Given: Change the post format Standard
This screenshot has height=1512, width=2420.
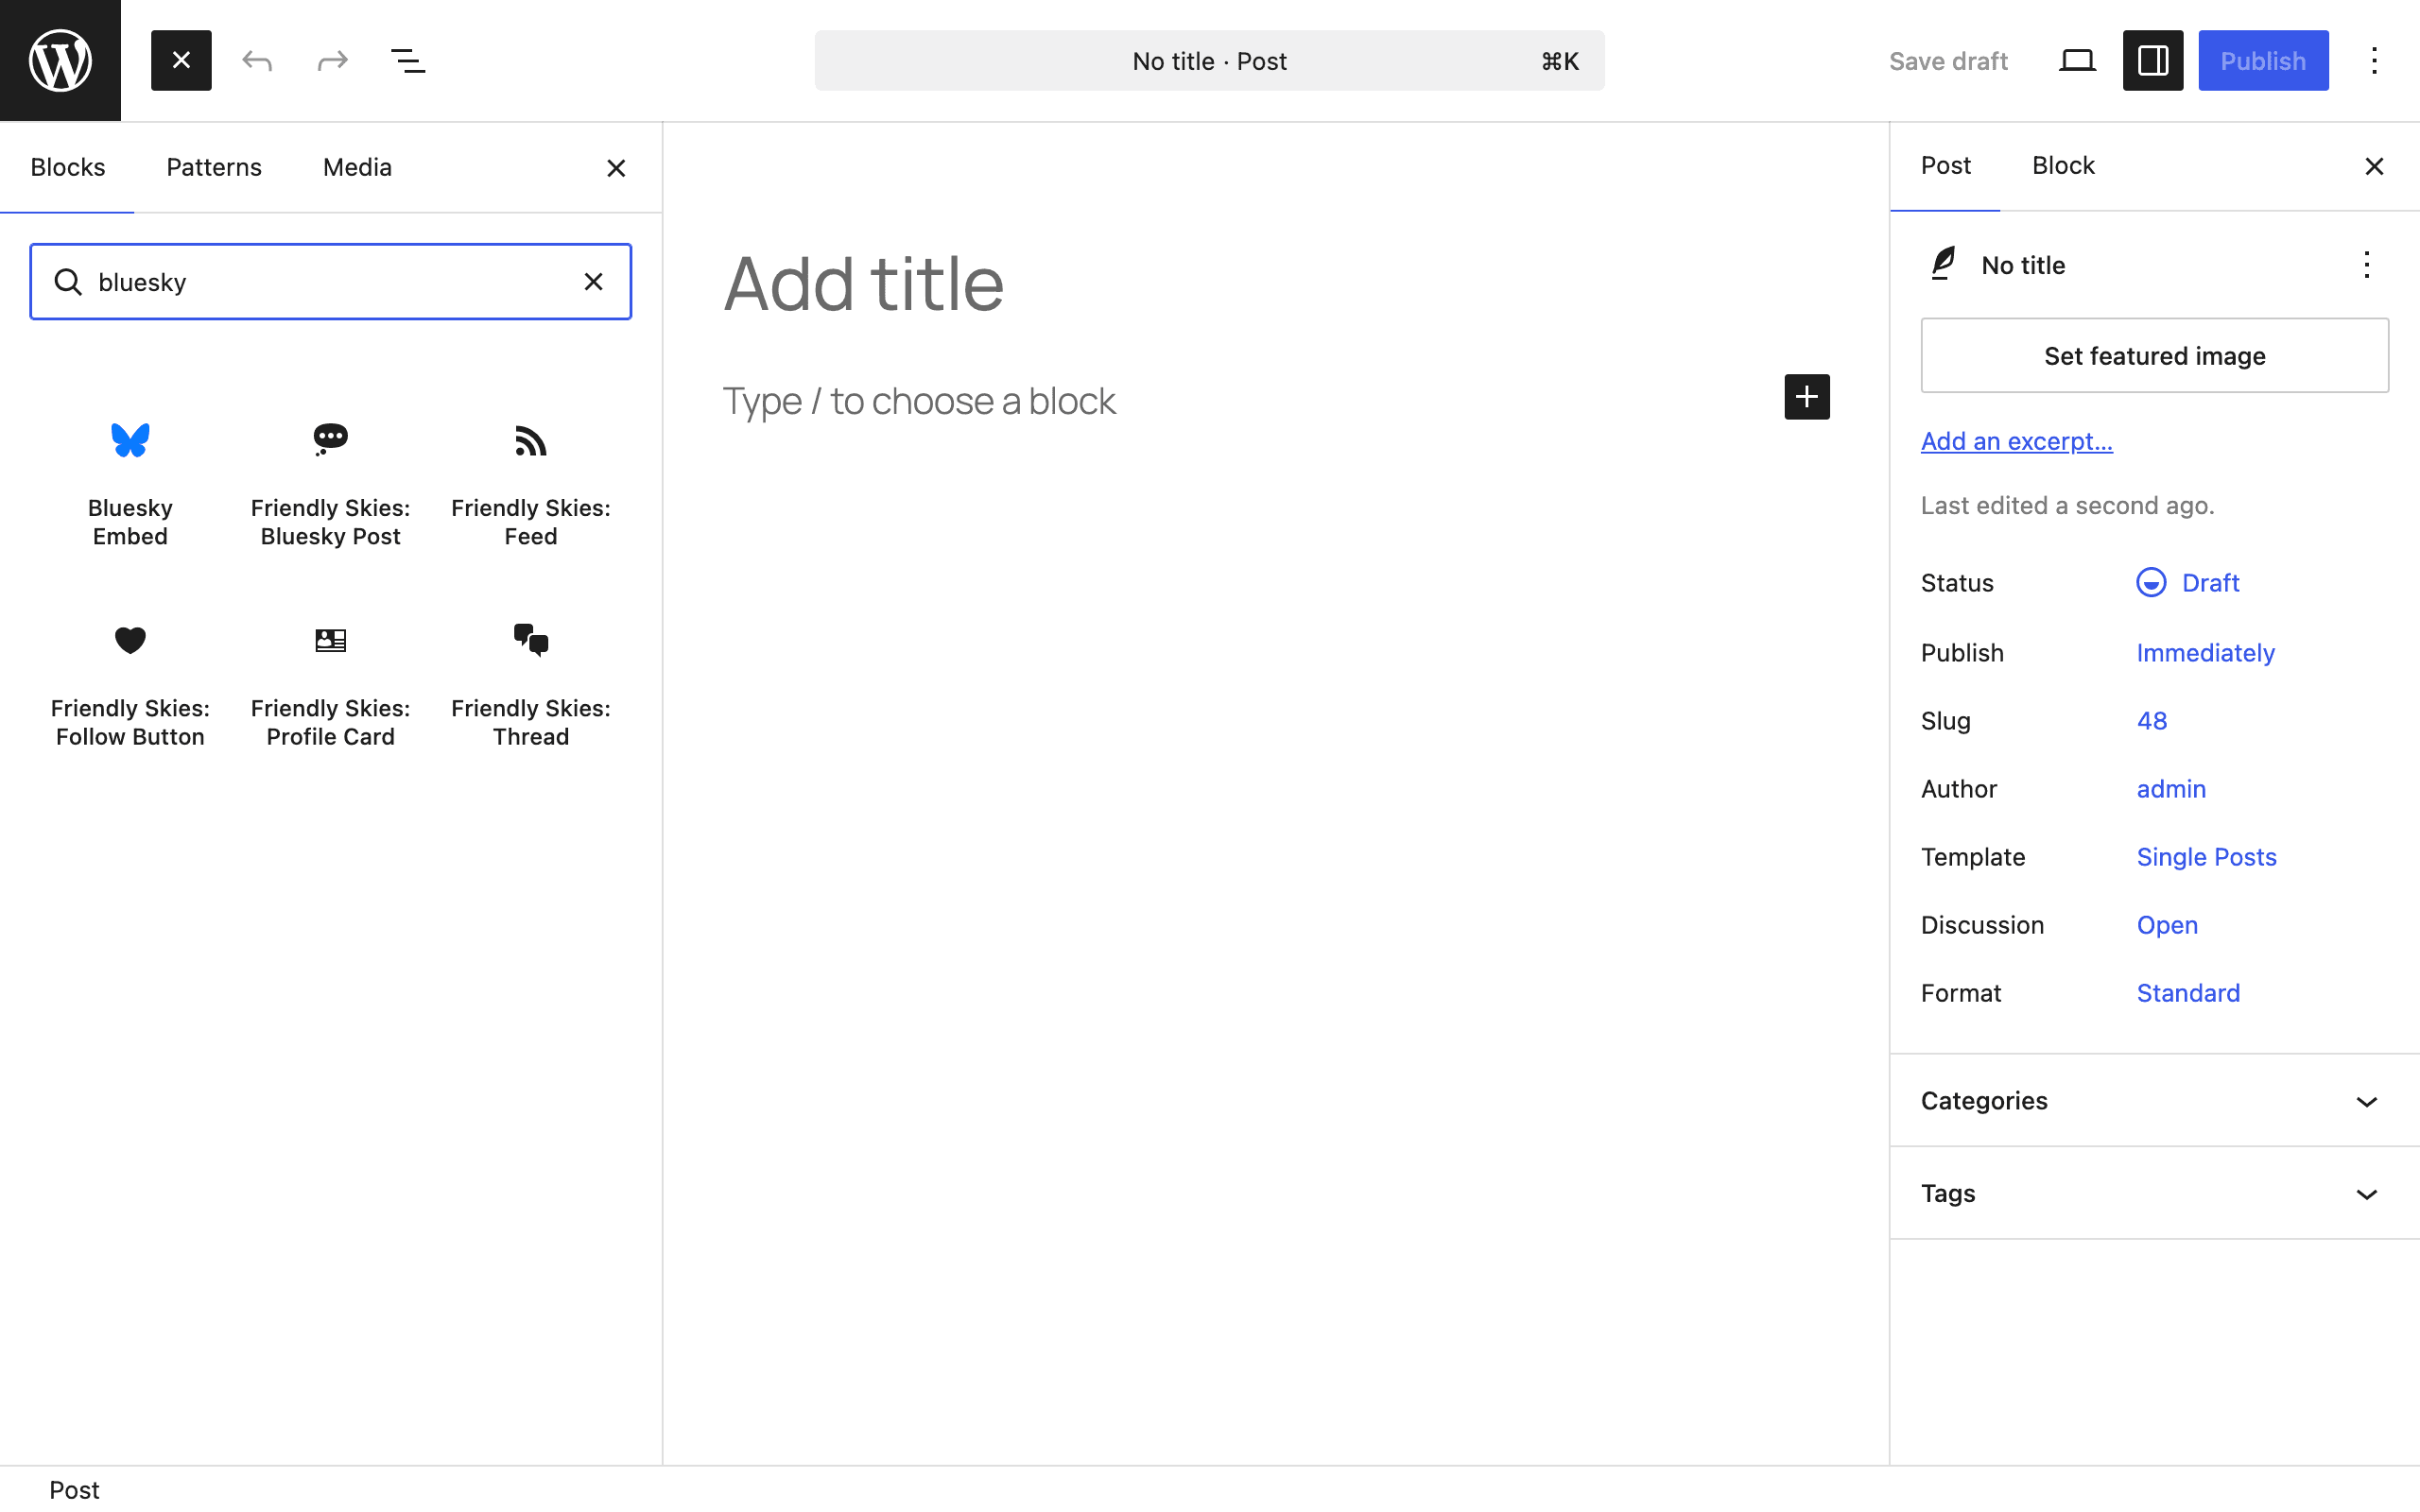Looking at the screenshot, I should click(2187, 992).
